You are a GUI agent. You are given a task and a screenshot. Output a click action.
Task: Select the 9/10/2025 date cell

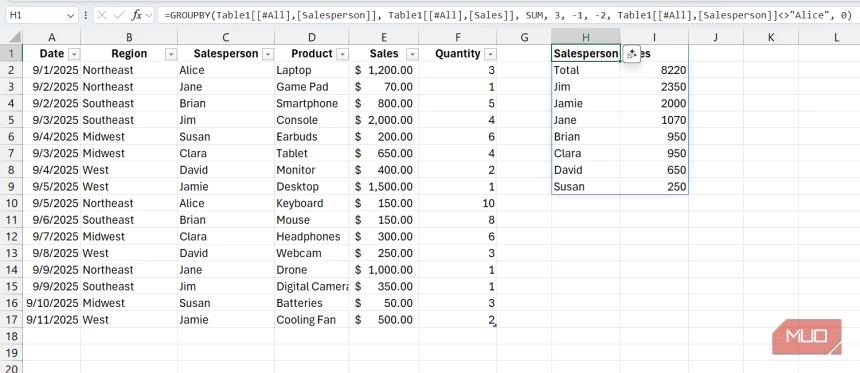pos(52,303)
